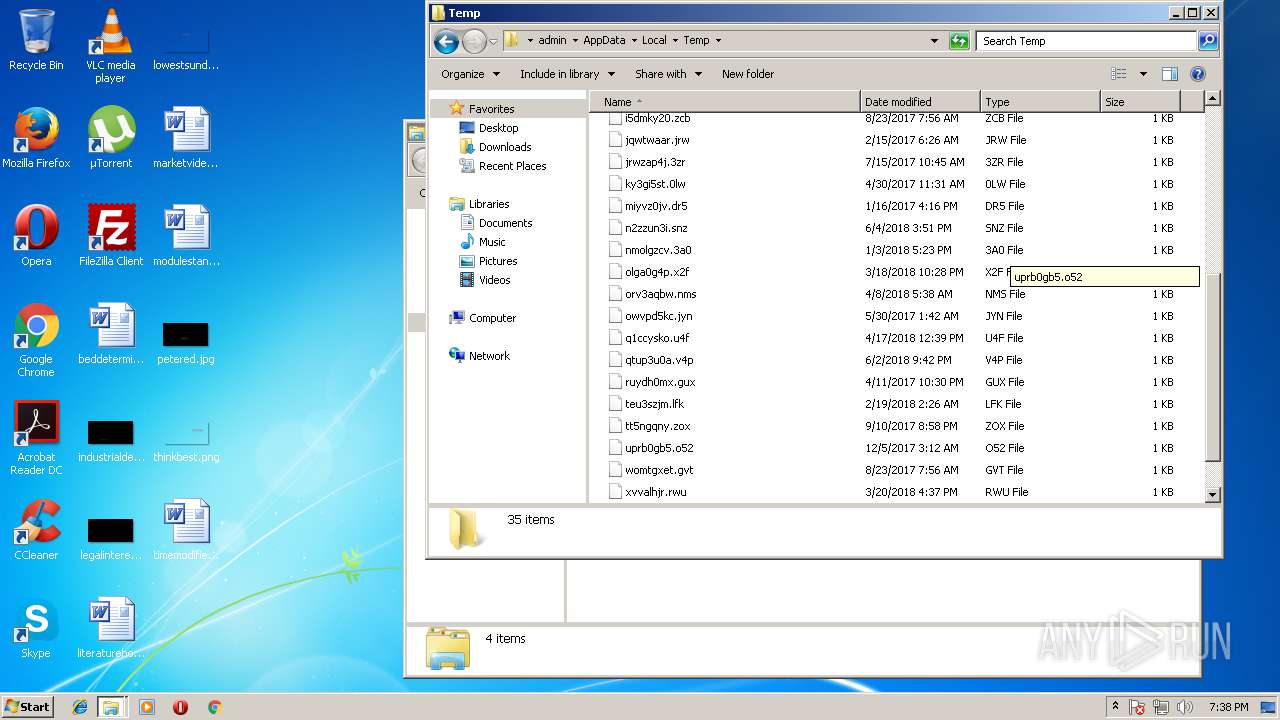Open Documents library in navigation pane
Viewport: 1280px width, 720px height.
click(x=505, y=223)
